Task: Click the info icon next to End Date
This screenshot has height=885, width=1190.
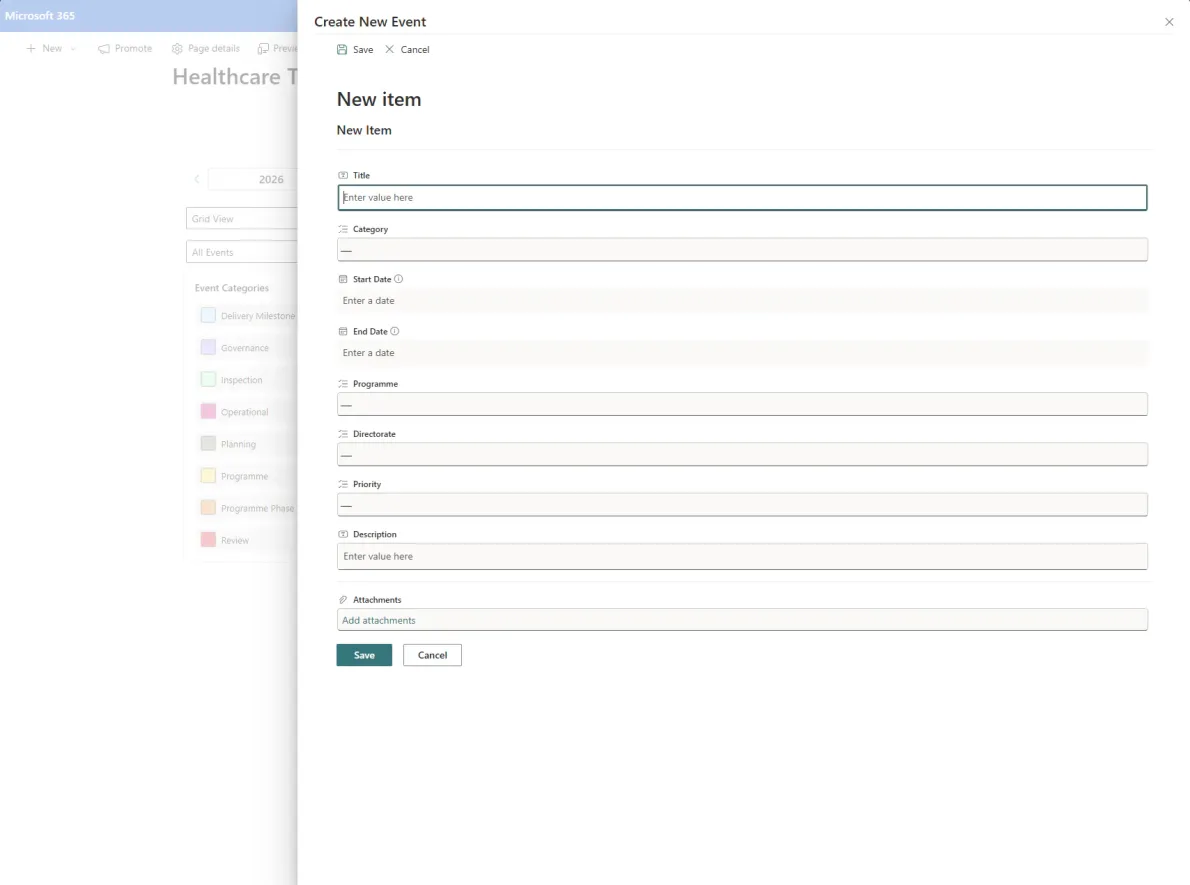Action: [x=393, y=331]
